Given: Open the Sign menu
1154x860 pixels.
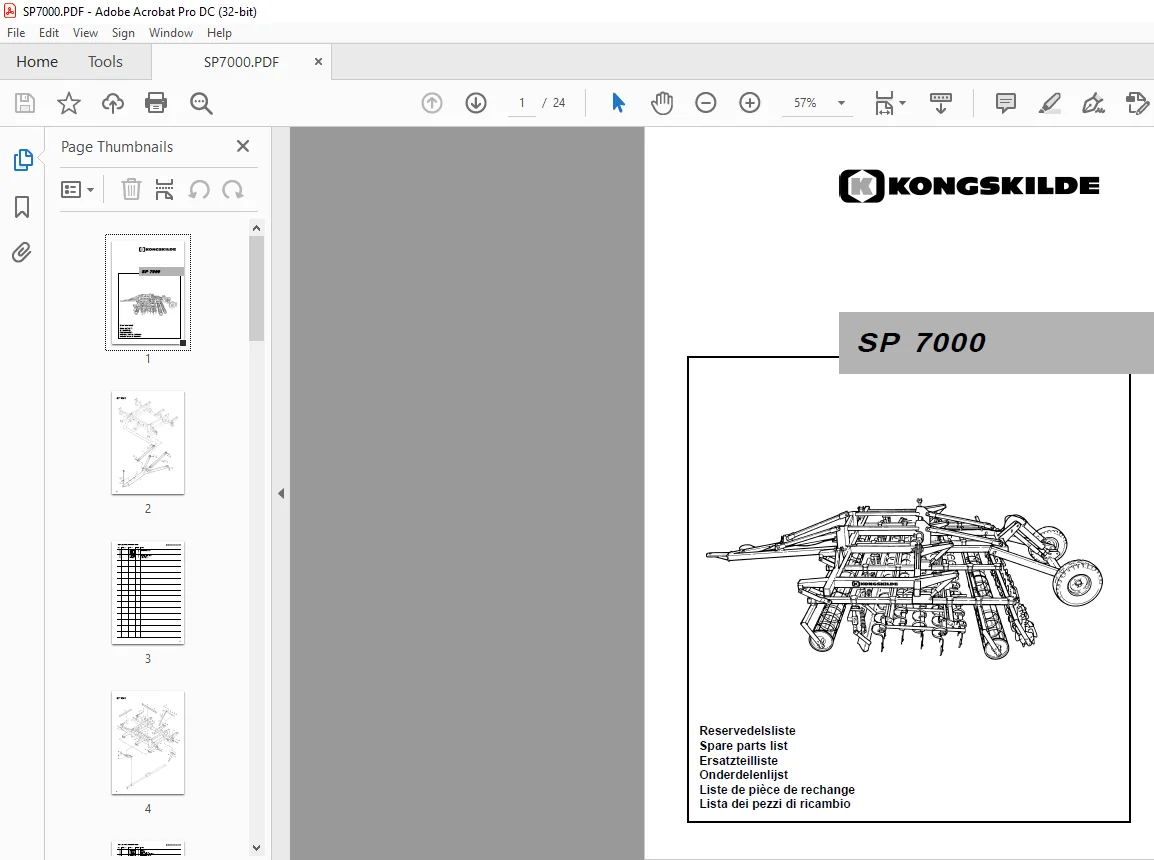Looking at the screenshot, I should click(x=123, y=33).
